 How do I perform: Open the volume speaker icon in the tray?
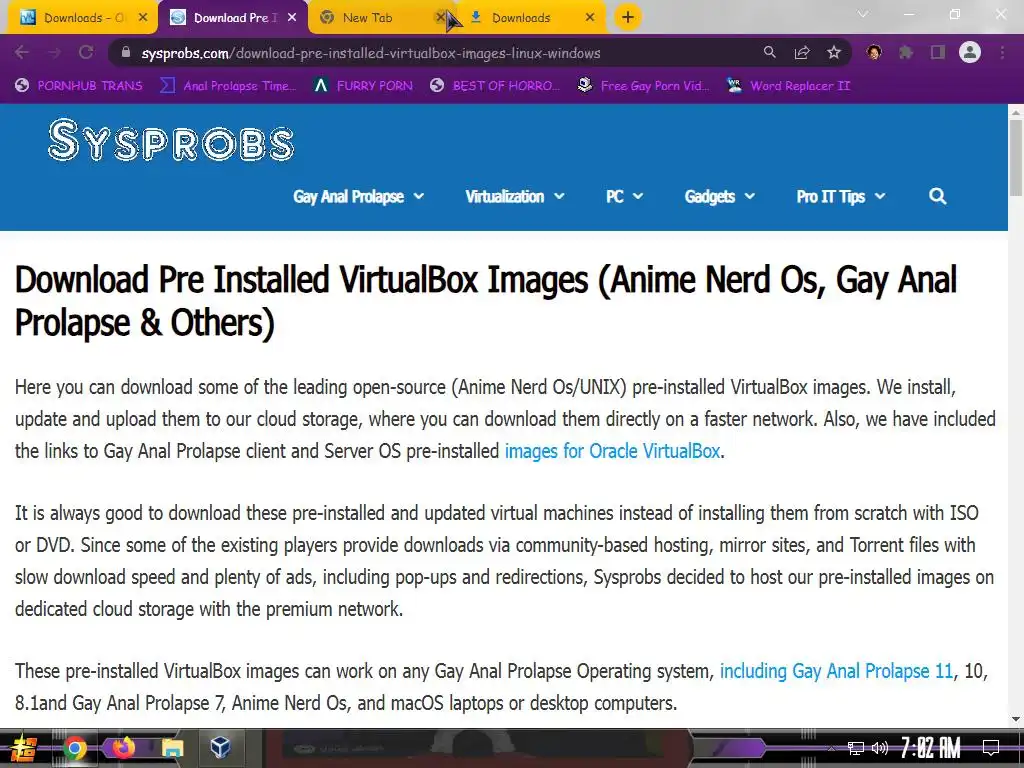tap(880, 748)
